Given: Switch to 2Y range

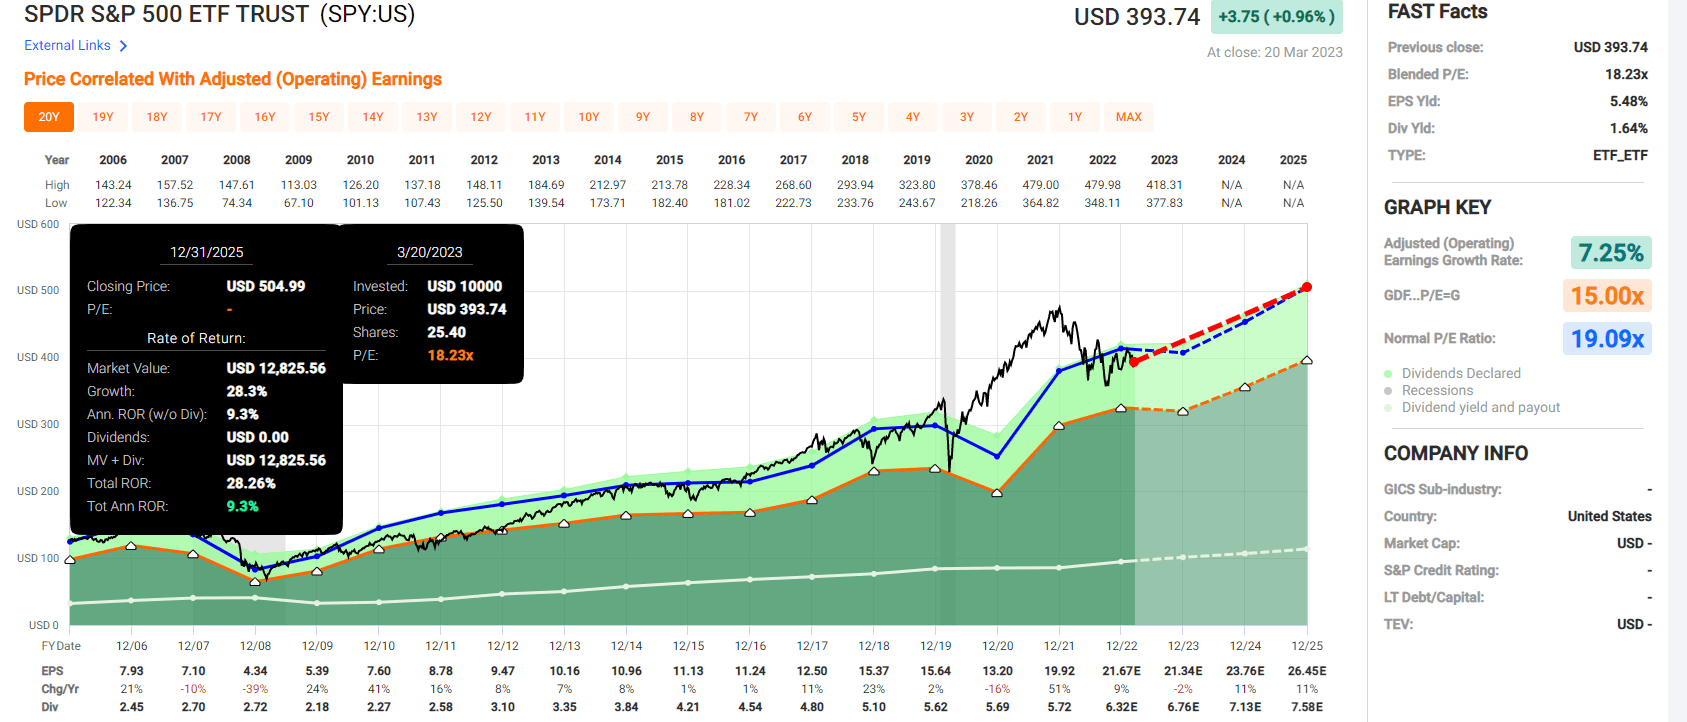Looking at the screenshot, I should [x=1021, y=117].
